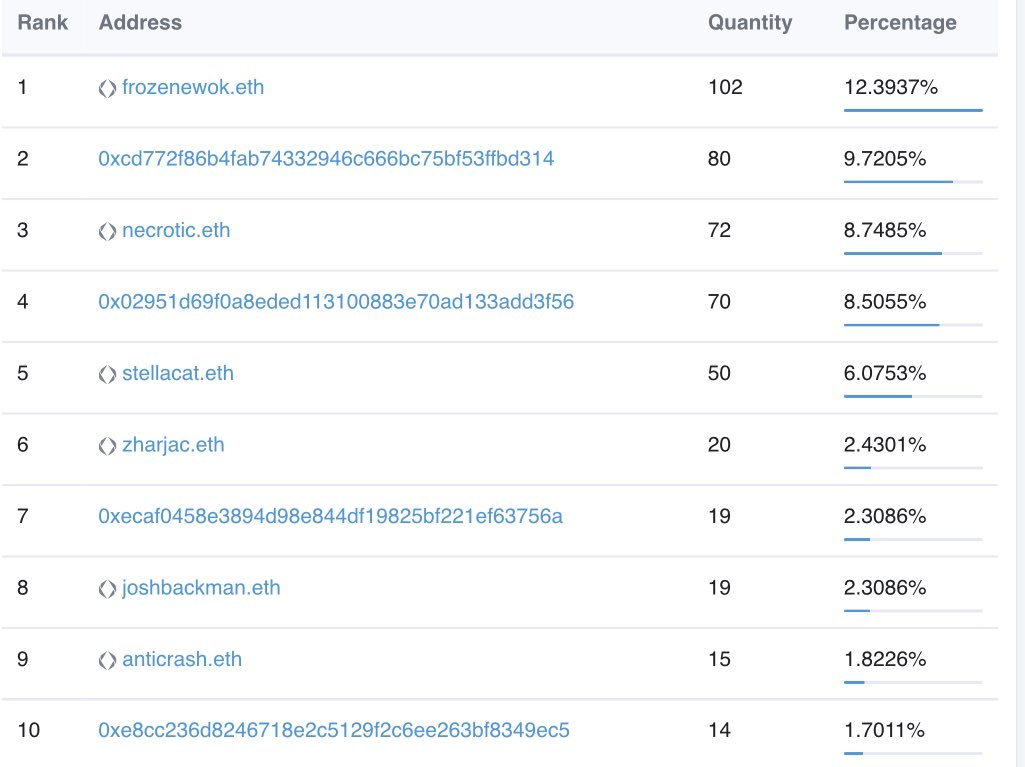Image resolution: width=1025 pixels, height=767 pixels.
Task: Select percentage text 2.4301%
Action: click(x=885, y=445)
